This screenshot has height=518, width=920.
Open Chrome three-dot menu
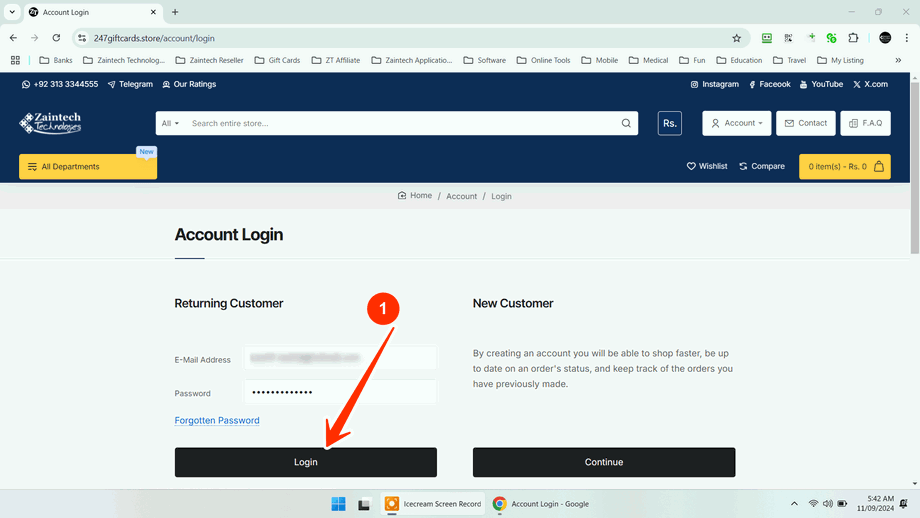(x=907, y=38)
